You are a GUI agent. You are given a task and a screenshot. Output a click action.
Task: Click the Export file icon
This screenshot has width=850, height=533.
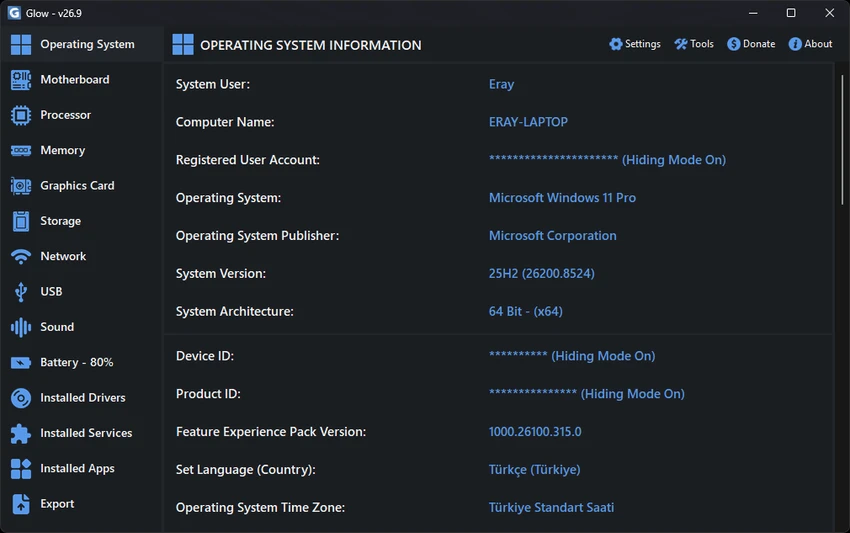pos(21,504)
